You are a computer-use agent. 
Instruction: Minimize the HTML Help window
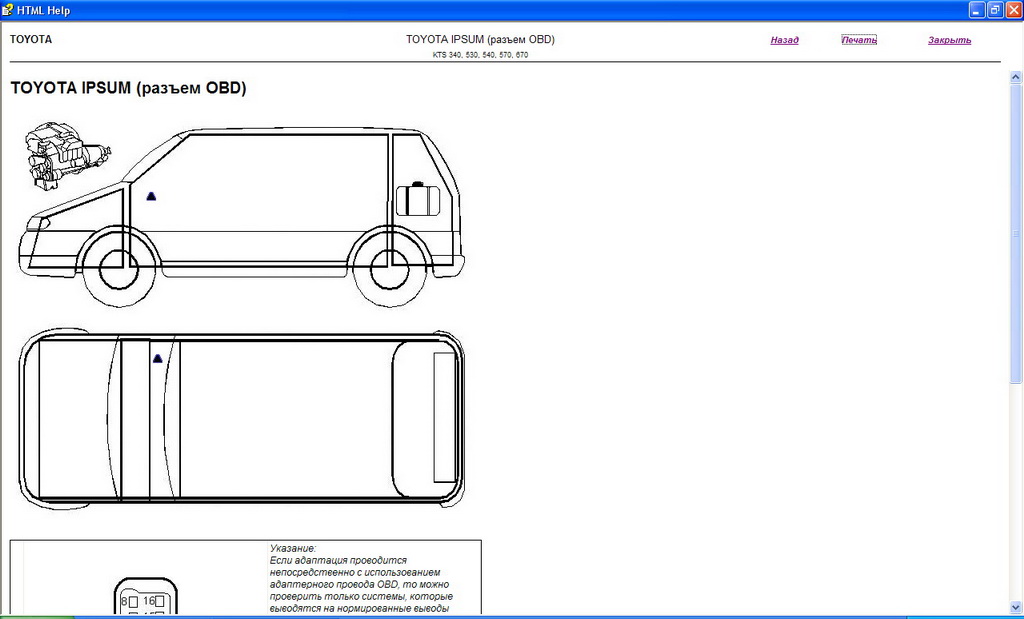[x=977, y=10]
